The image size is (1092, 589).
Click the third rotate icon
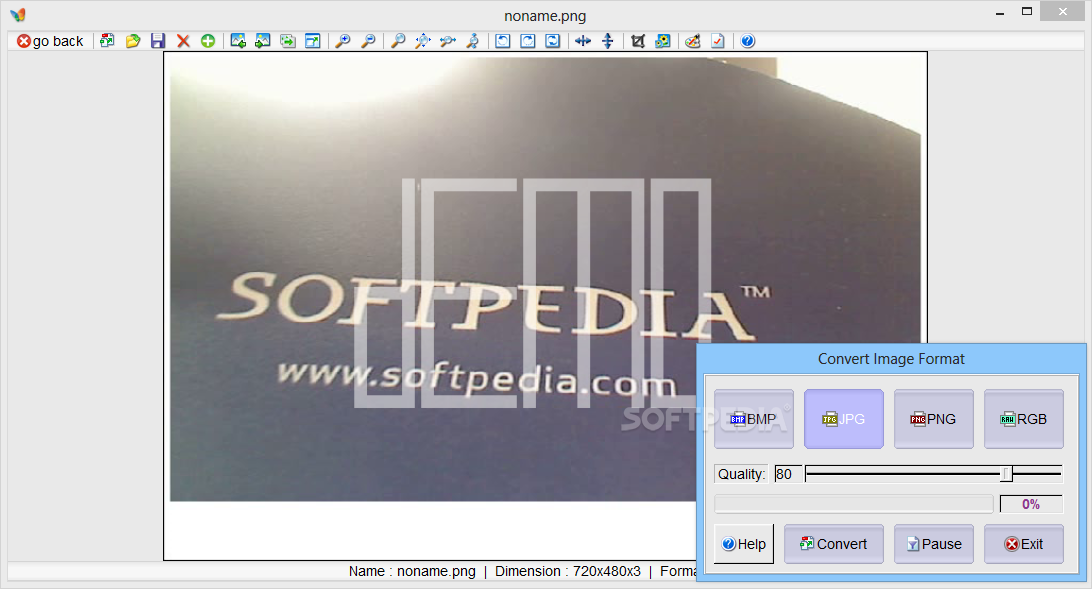(x=552, y=41)
